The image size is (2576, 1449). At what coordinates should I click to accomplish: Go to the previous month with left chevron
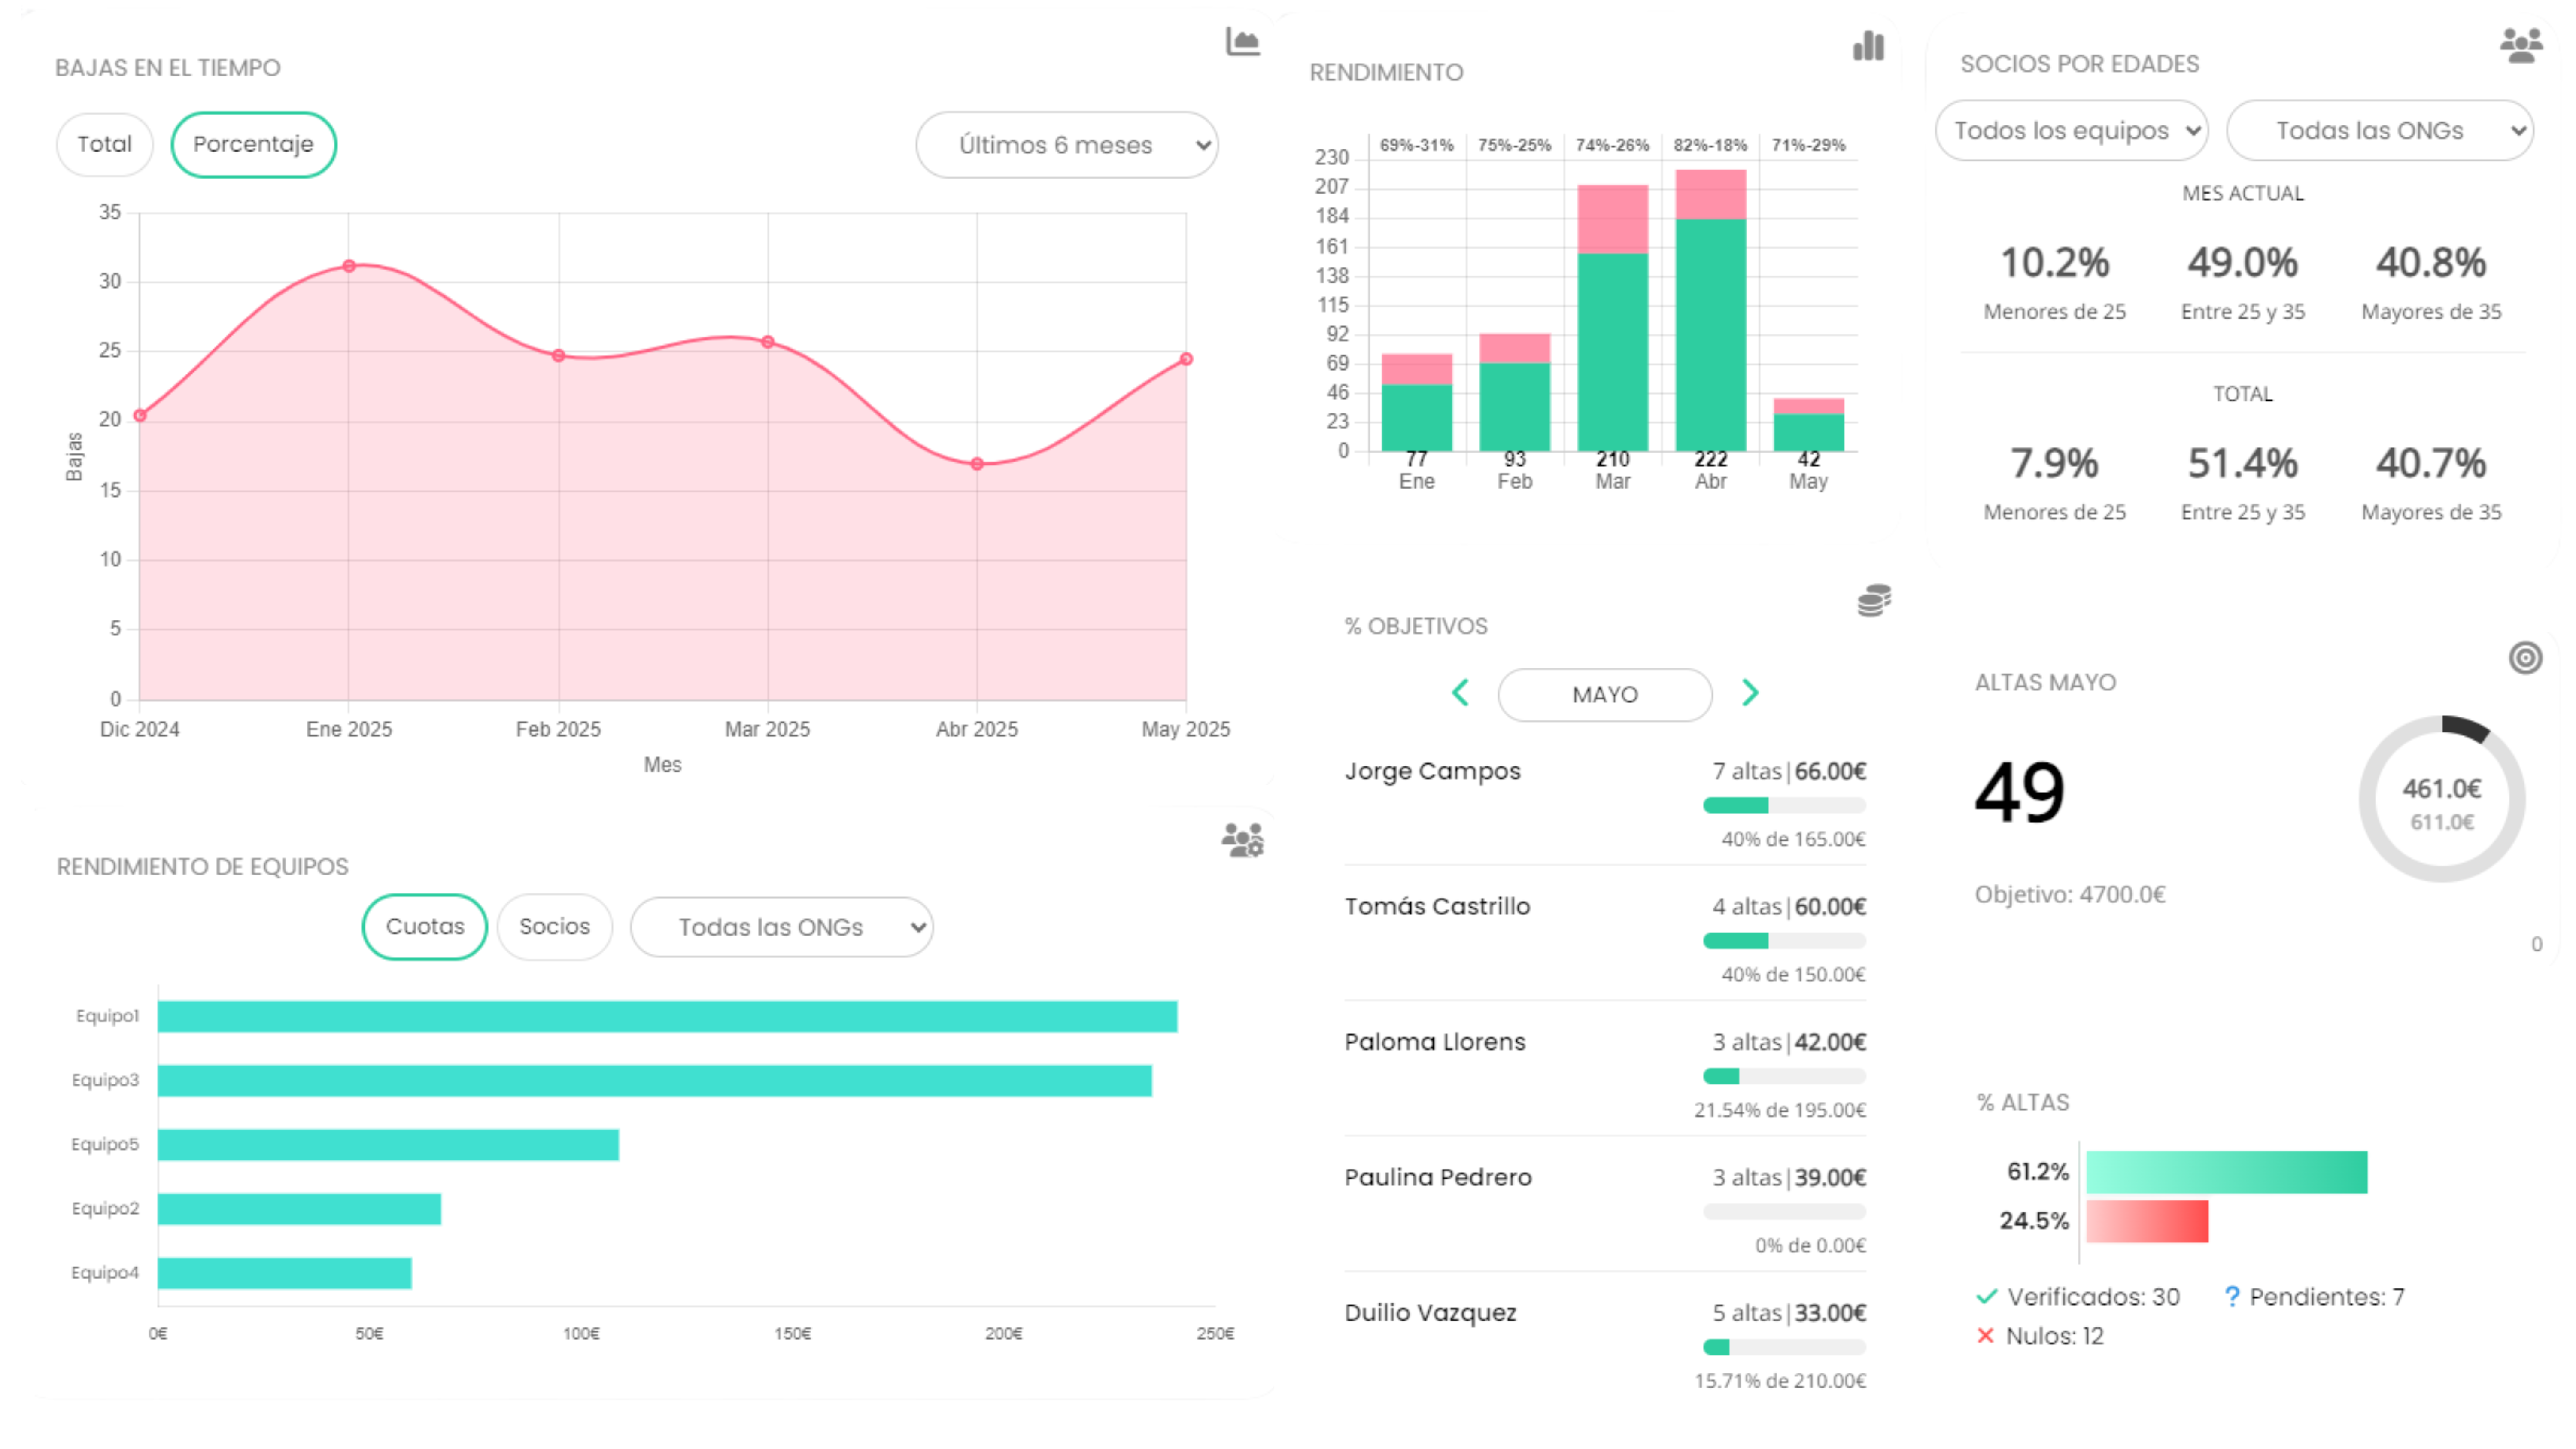(1460, 692)
